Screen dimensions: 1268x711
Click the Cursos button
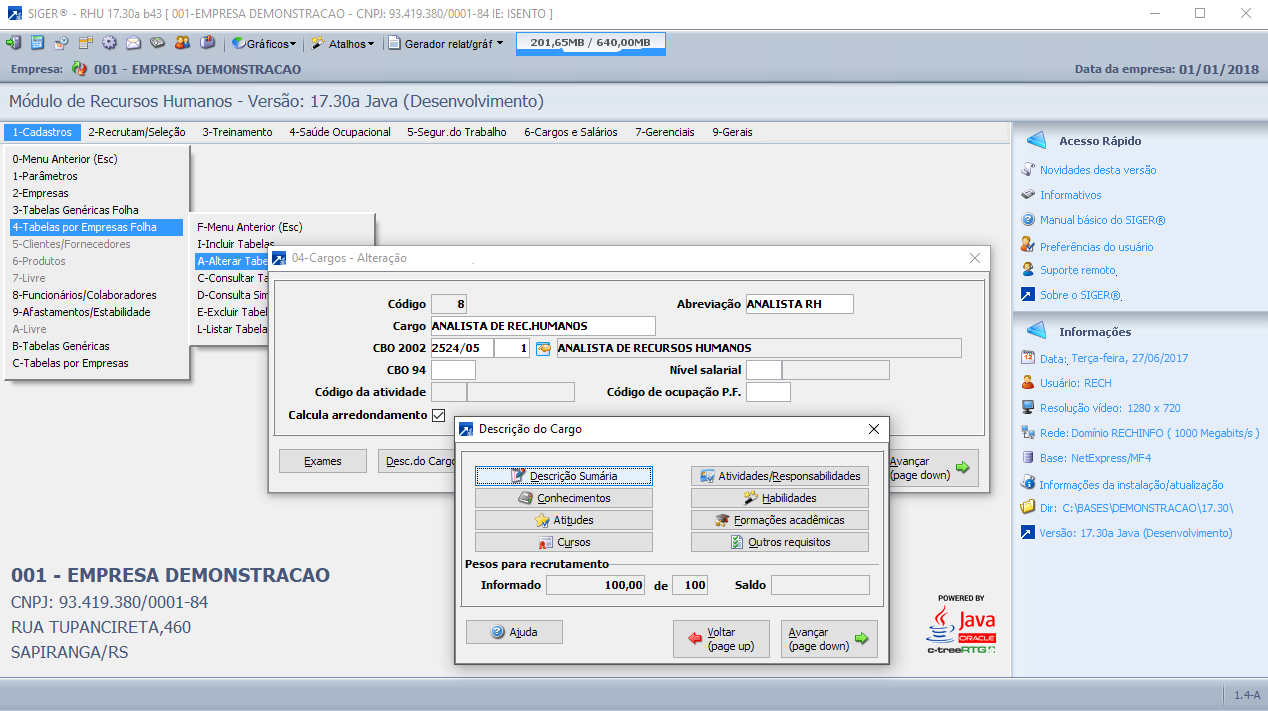coord(564,542)
